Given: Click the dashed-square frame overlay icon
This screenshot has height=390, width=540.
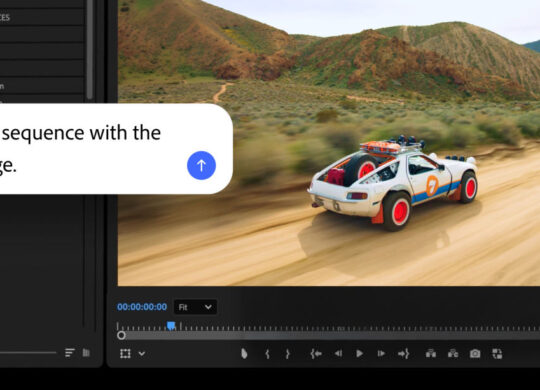Looking at the screenshot, I should [x=125, y=353].
